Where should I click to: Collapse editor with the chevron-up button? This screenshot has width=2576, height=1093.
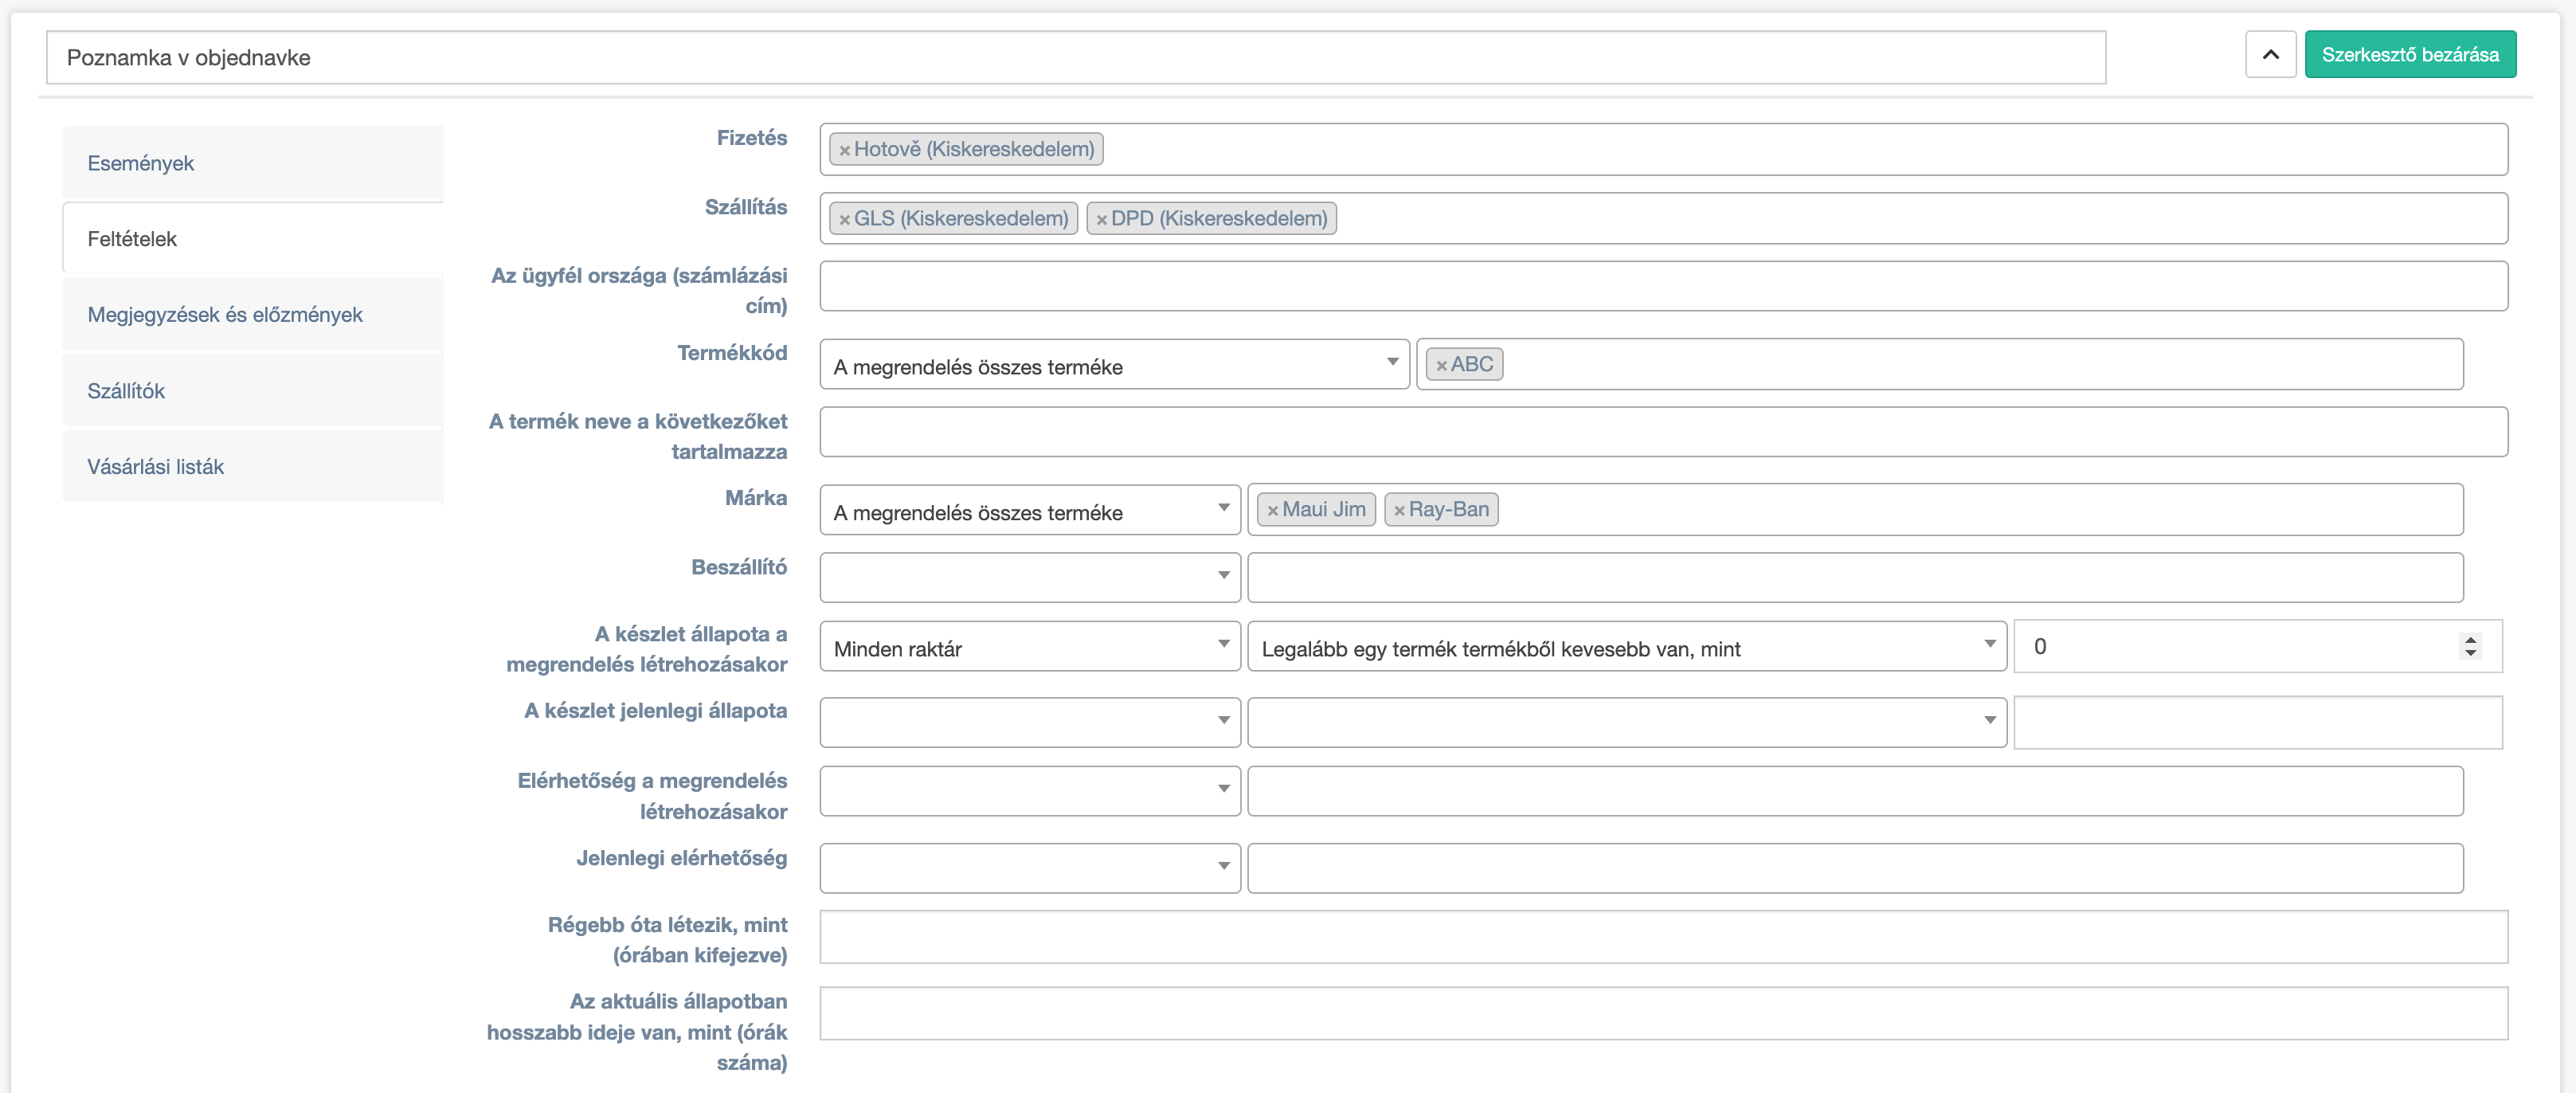(x=2270, y=54)
